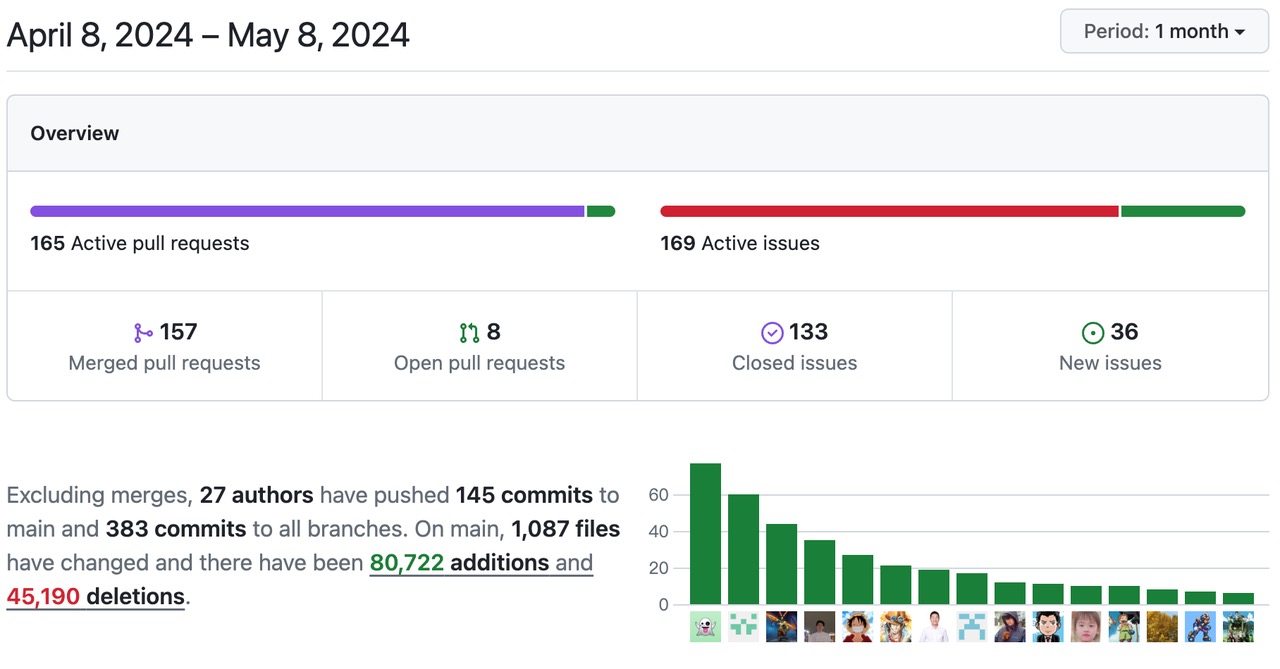This screenshot has height=669, width=1280.
Task: Click the chart axis label 40
Action: coord(658,532)
